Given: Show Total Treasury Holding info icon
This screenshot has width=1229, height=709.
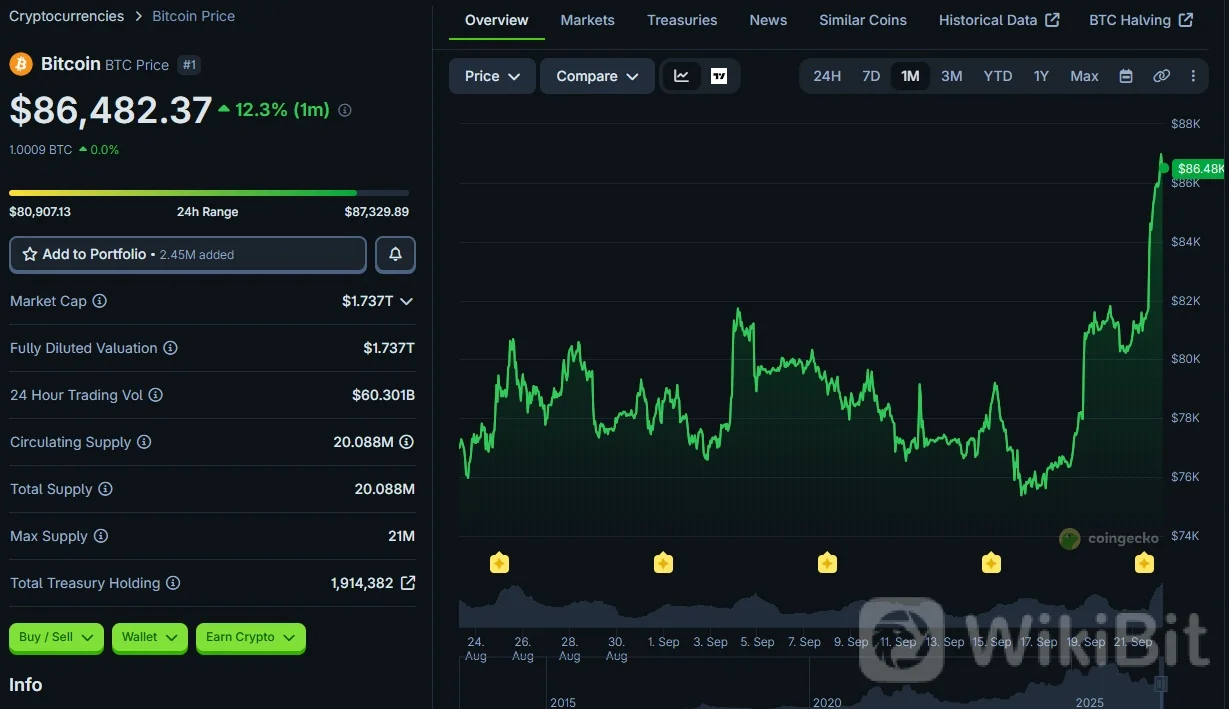Looking at the screenshot, I should tap(173, 583).
